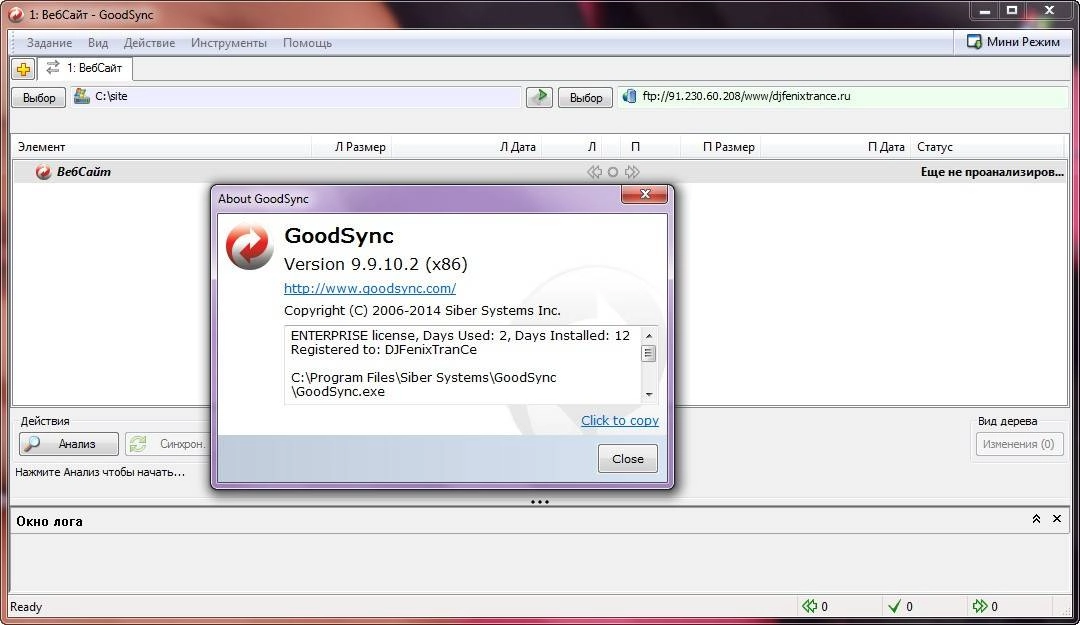Image resolution: width=1080 pixels, height=625 pixels.
Task: Click the Version 9.9.10.2 (x86) text
Action: point(375,264)
